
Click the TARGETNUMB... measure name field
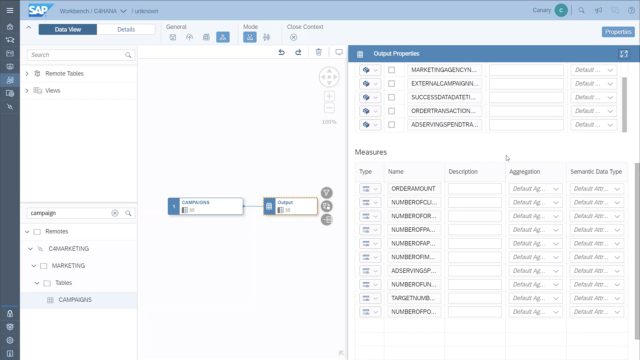click(x=414, y=298)
